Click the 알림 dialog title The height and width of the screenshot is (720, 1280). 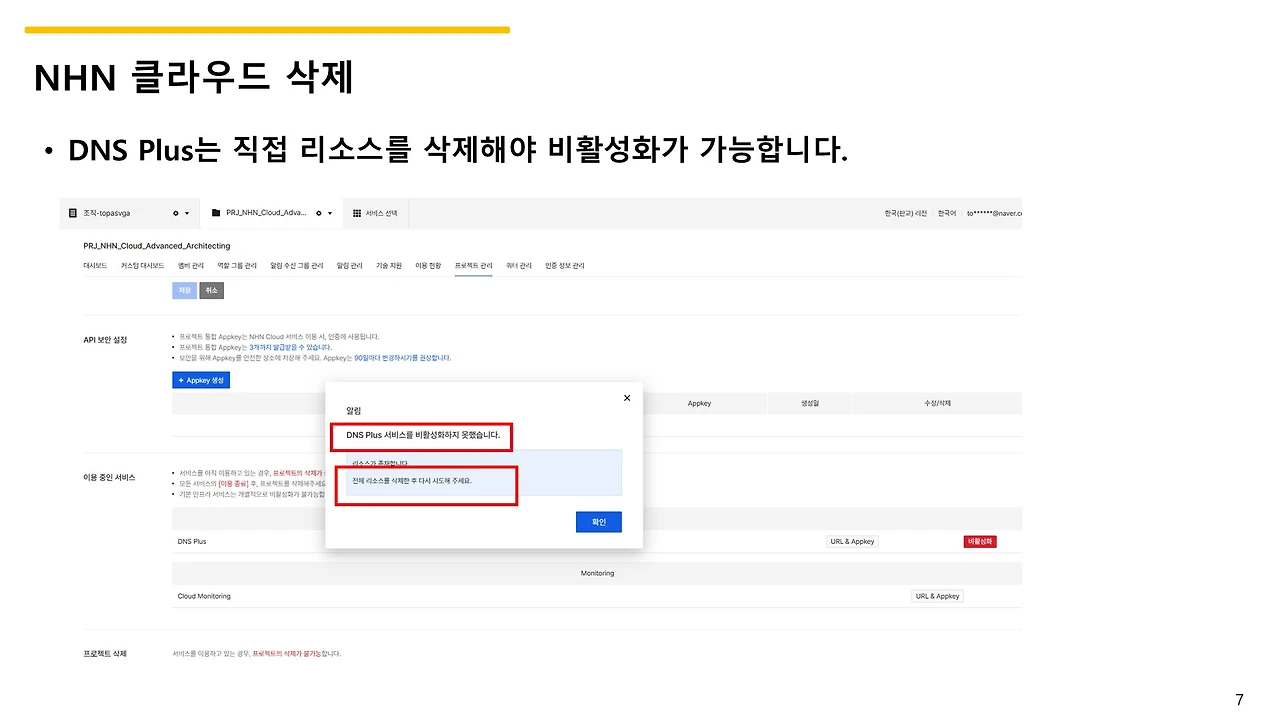tap(354, 410)
